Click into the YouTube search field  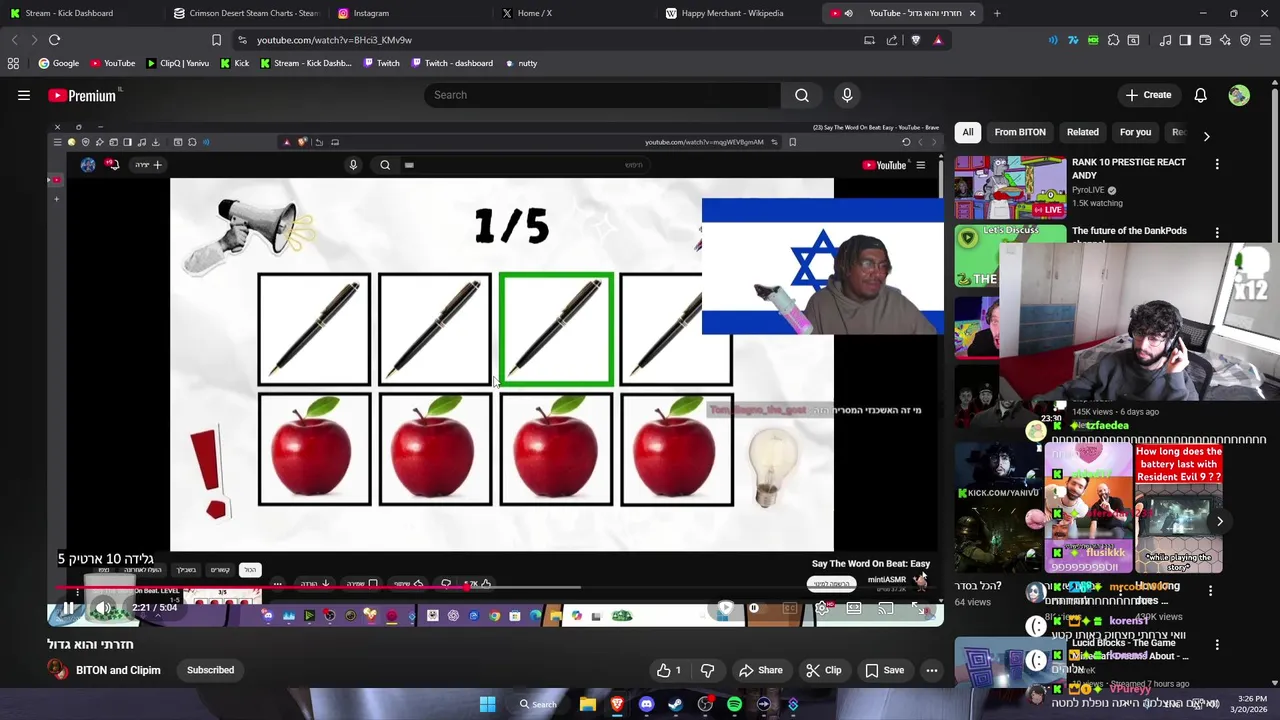[603, 95]
